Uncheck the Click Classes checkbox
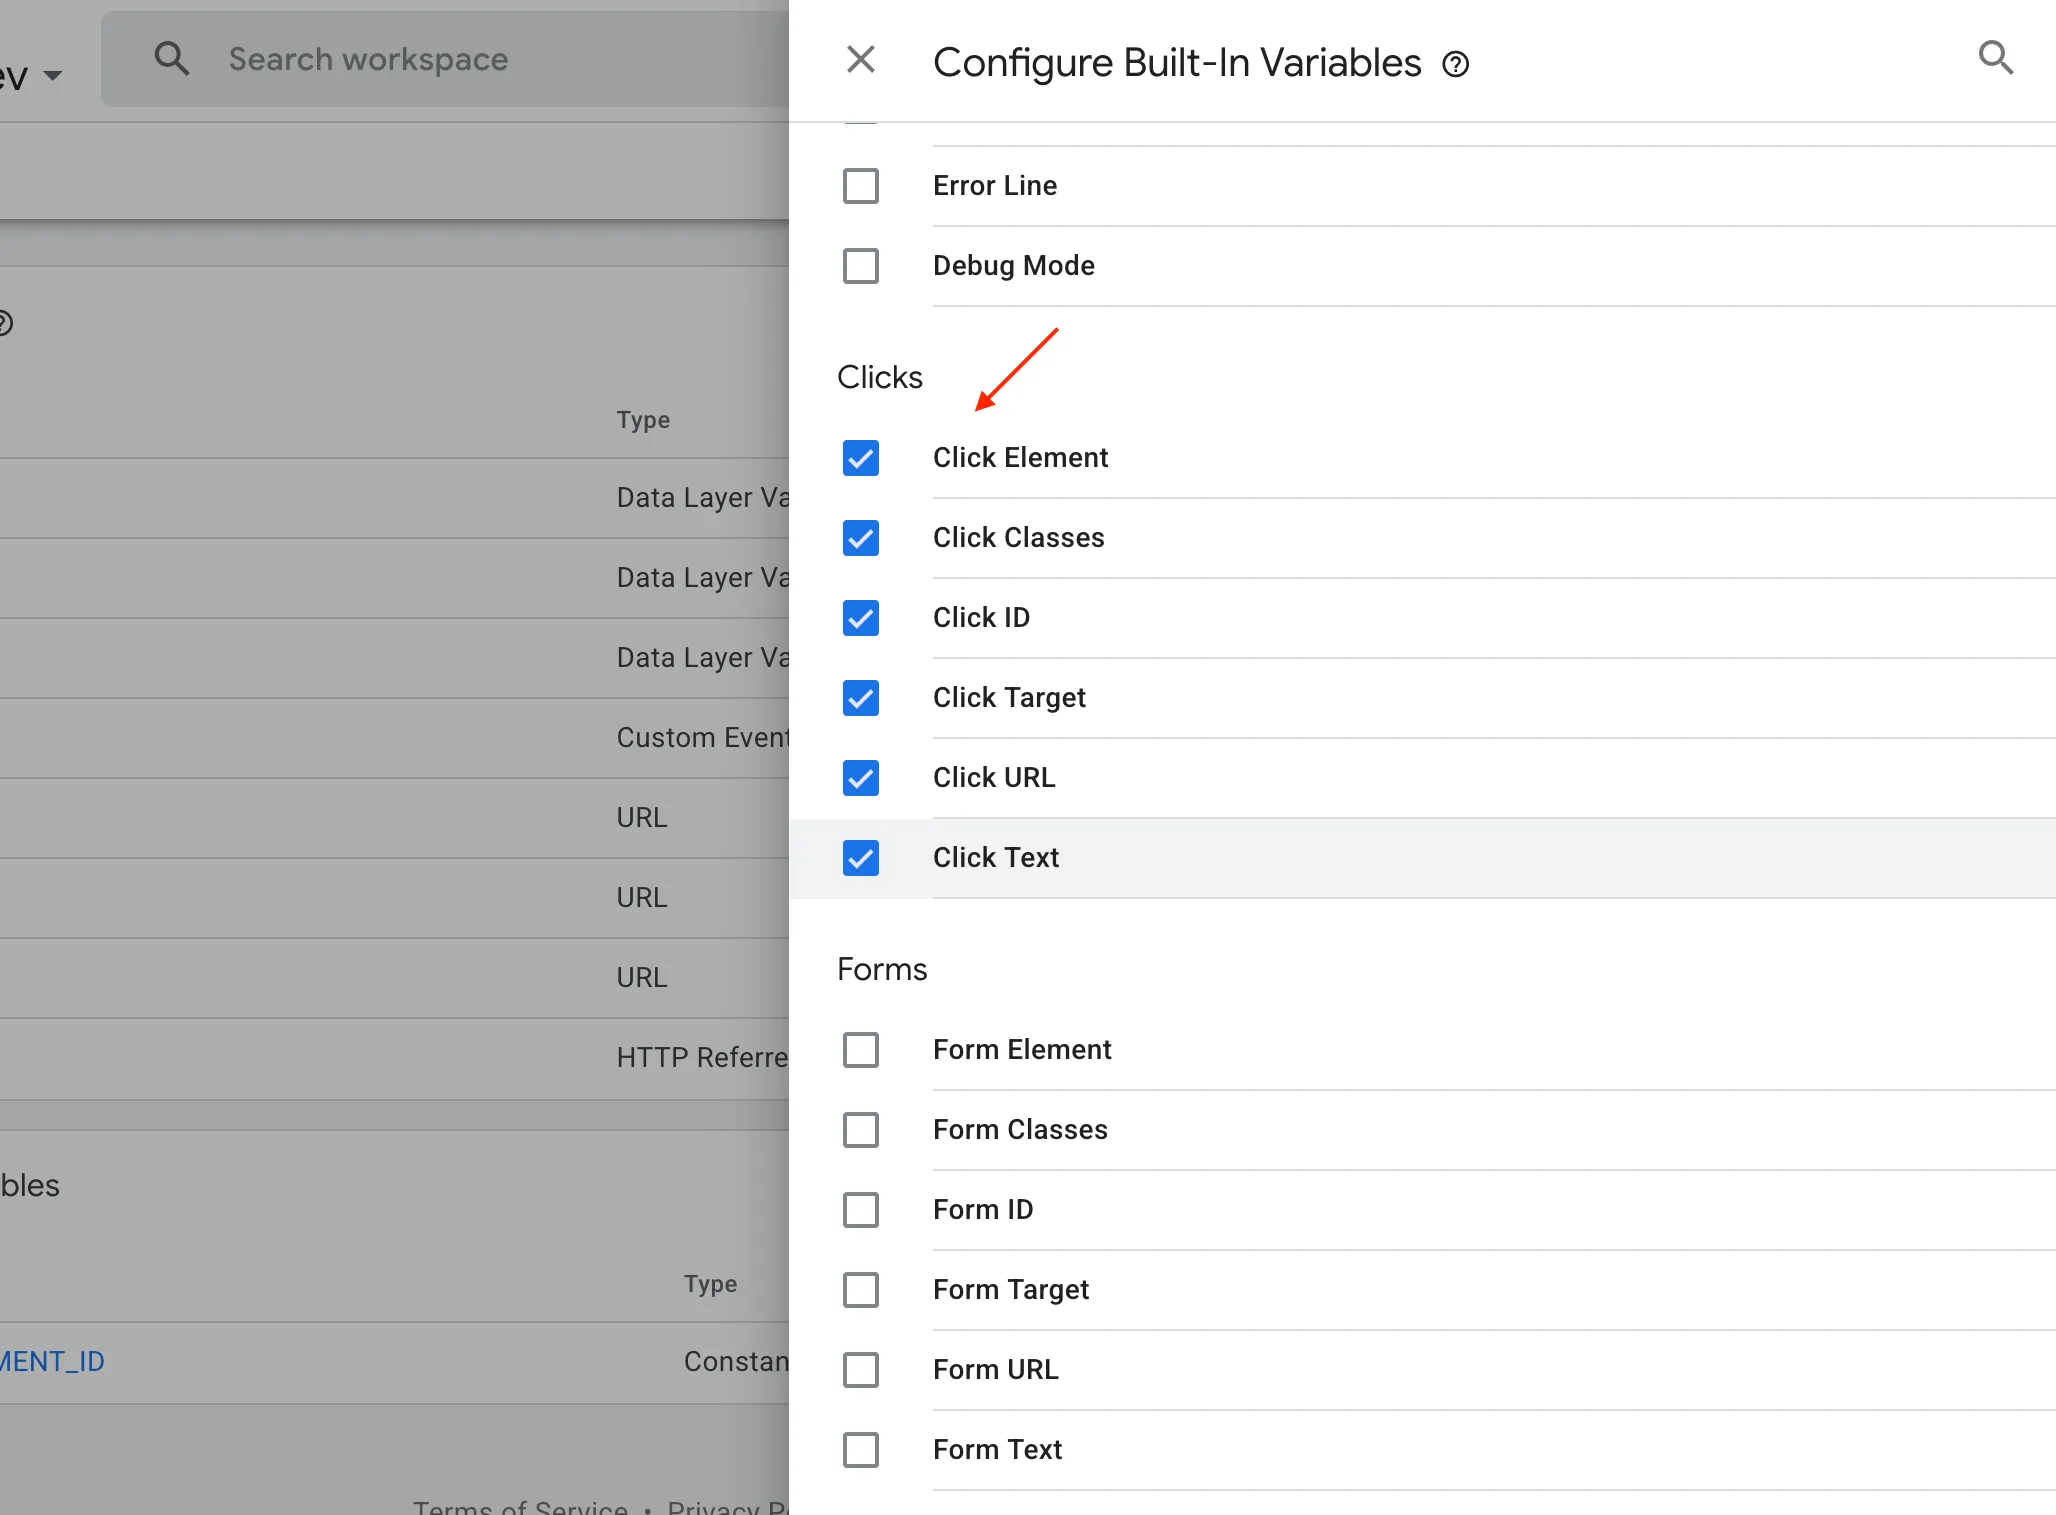The image size is (2056, 1515). [861, 538]
